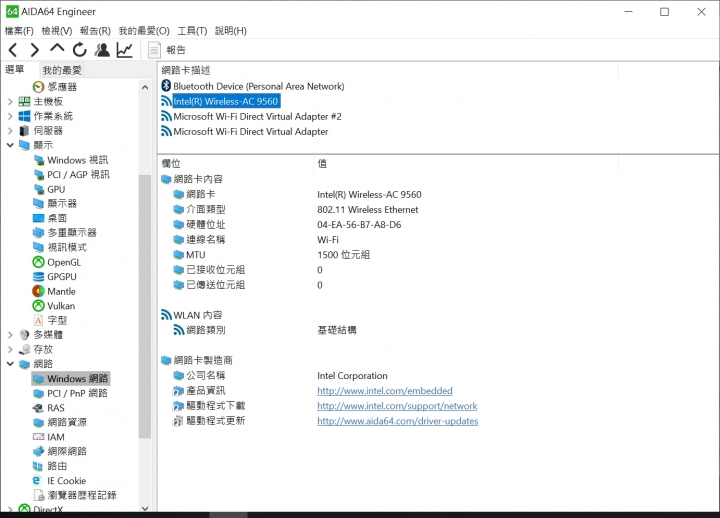The image size is (720, 518).
Task: Click the 802.11 Wireless Ethernet value
Action: coord(368,209)
